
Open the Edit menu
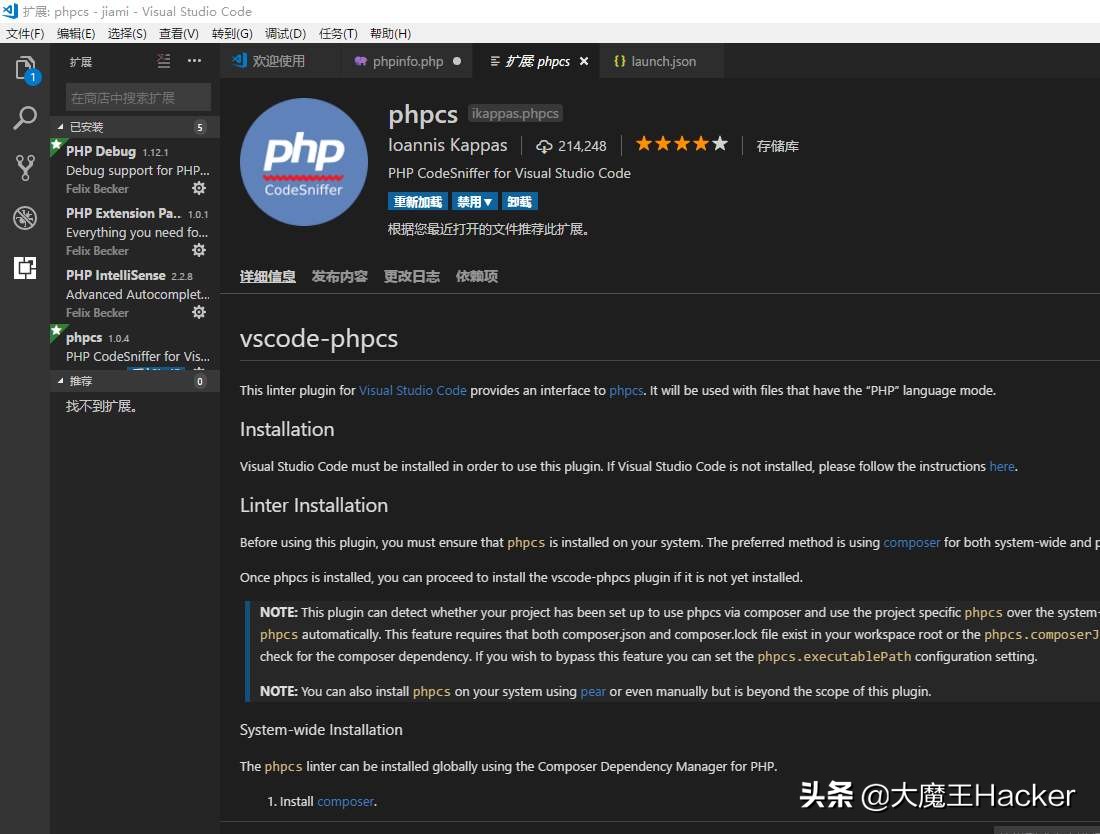point(76,33)
